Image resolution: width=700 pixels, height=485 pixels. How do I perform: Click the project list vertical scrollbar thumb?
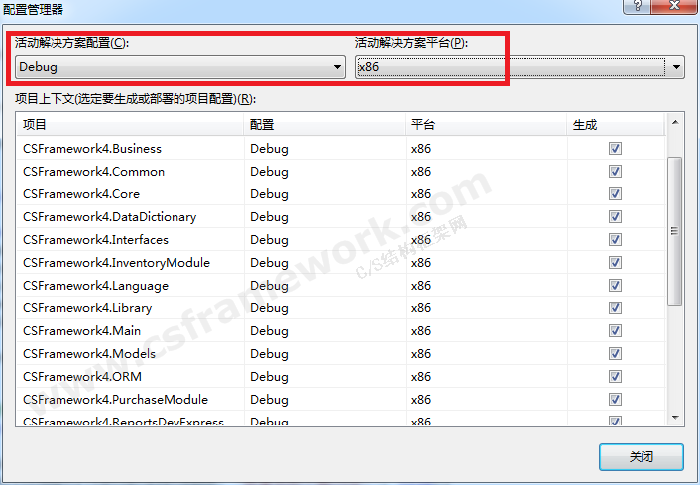click(x=674, y=230)
